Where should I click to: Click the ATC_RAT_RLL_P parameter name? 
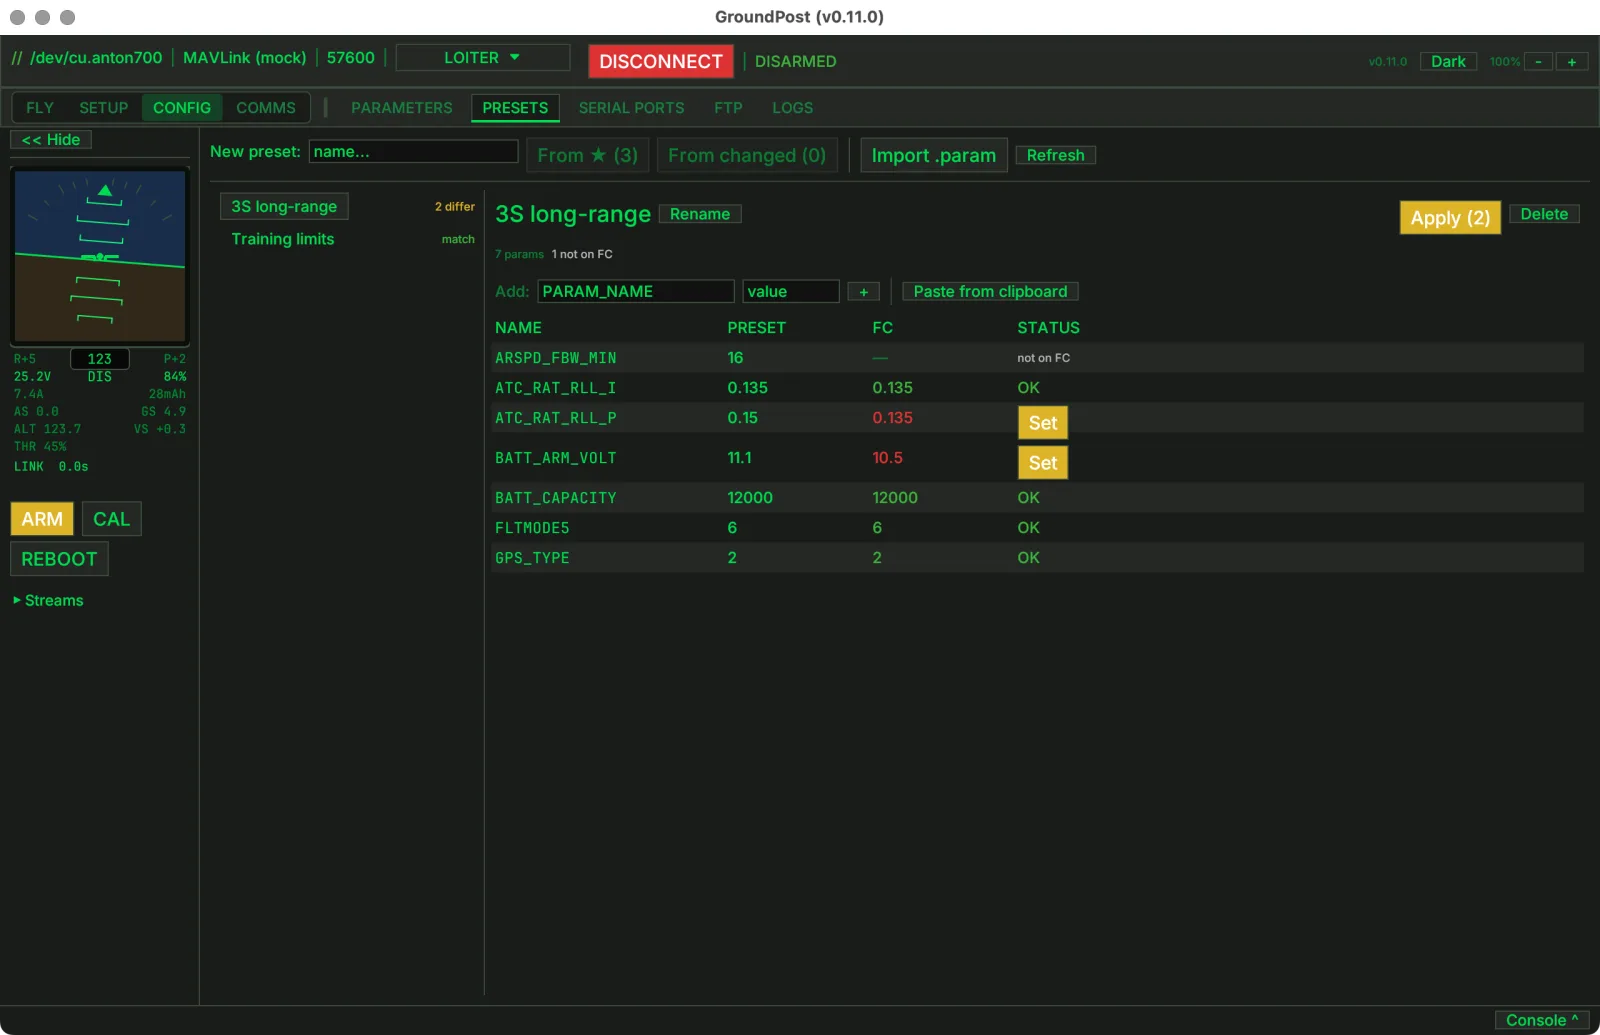tap(555, 418)
